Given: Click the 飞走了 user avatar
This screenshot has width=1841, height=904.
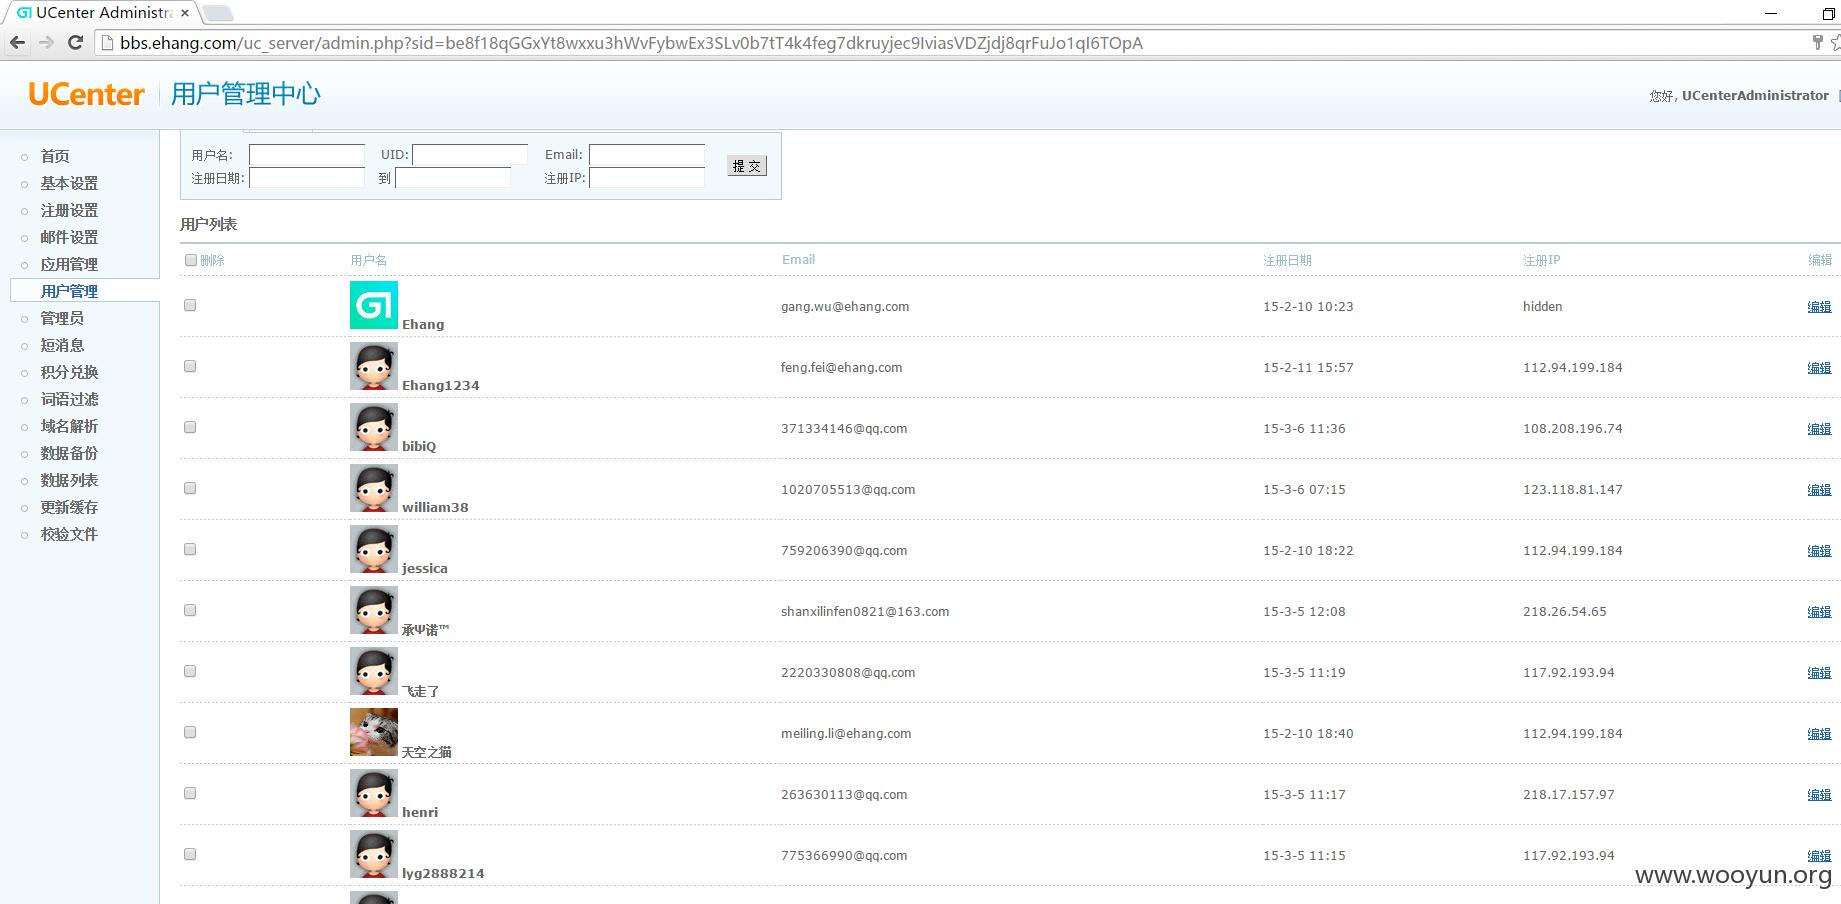Looking at the screenshot, I should (374, 671).
